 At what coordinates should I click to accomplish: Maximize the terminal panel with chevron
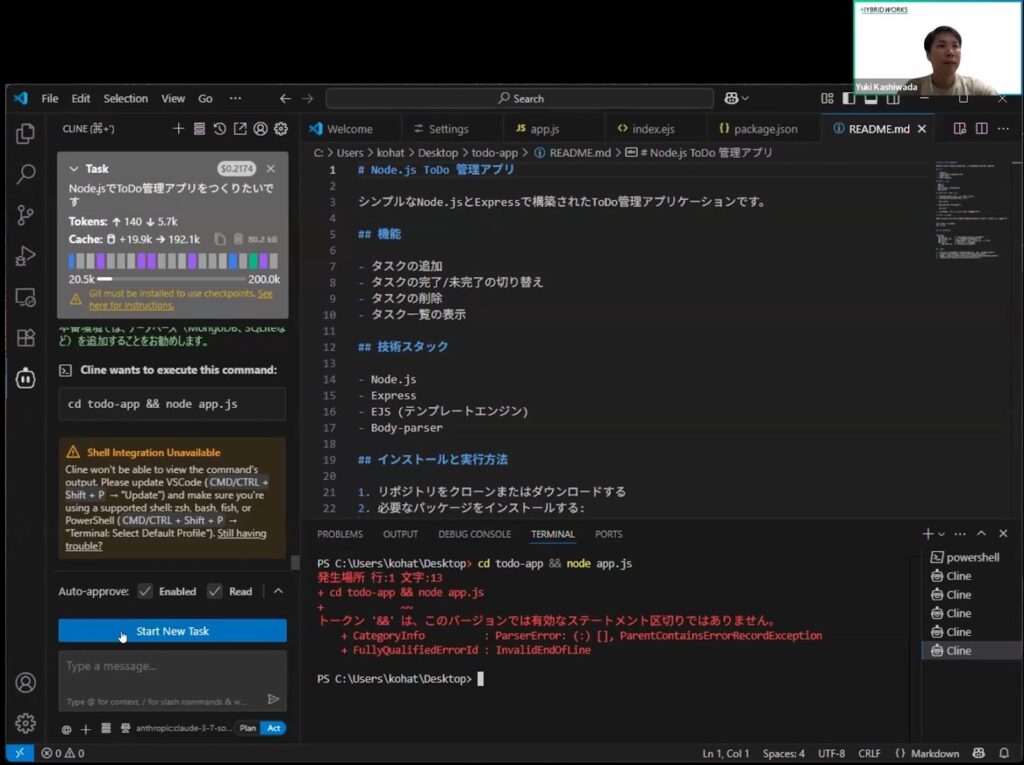[x=982, y=534]
